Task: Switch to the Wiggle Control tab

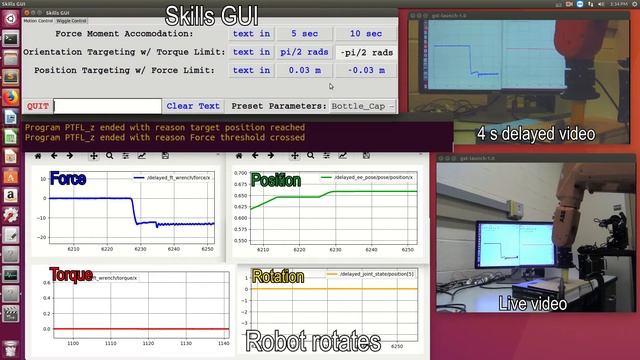Action: coord(71,21)
